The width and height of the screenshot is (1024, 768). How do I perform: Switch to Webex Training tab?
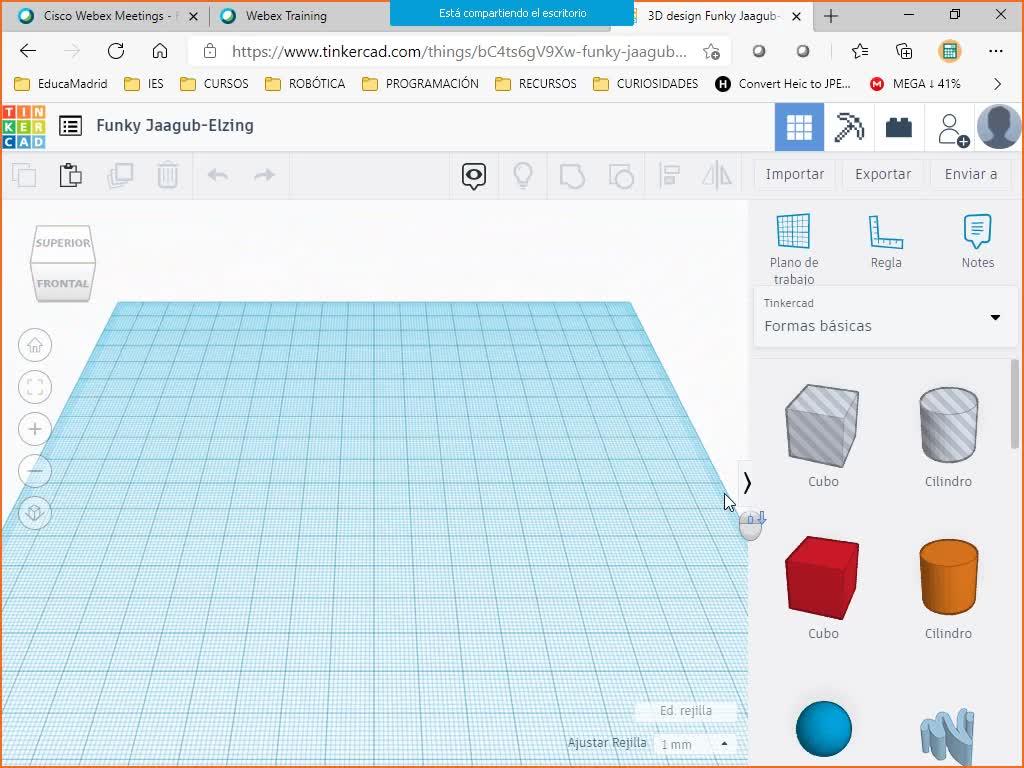coord(286,16)
